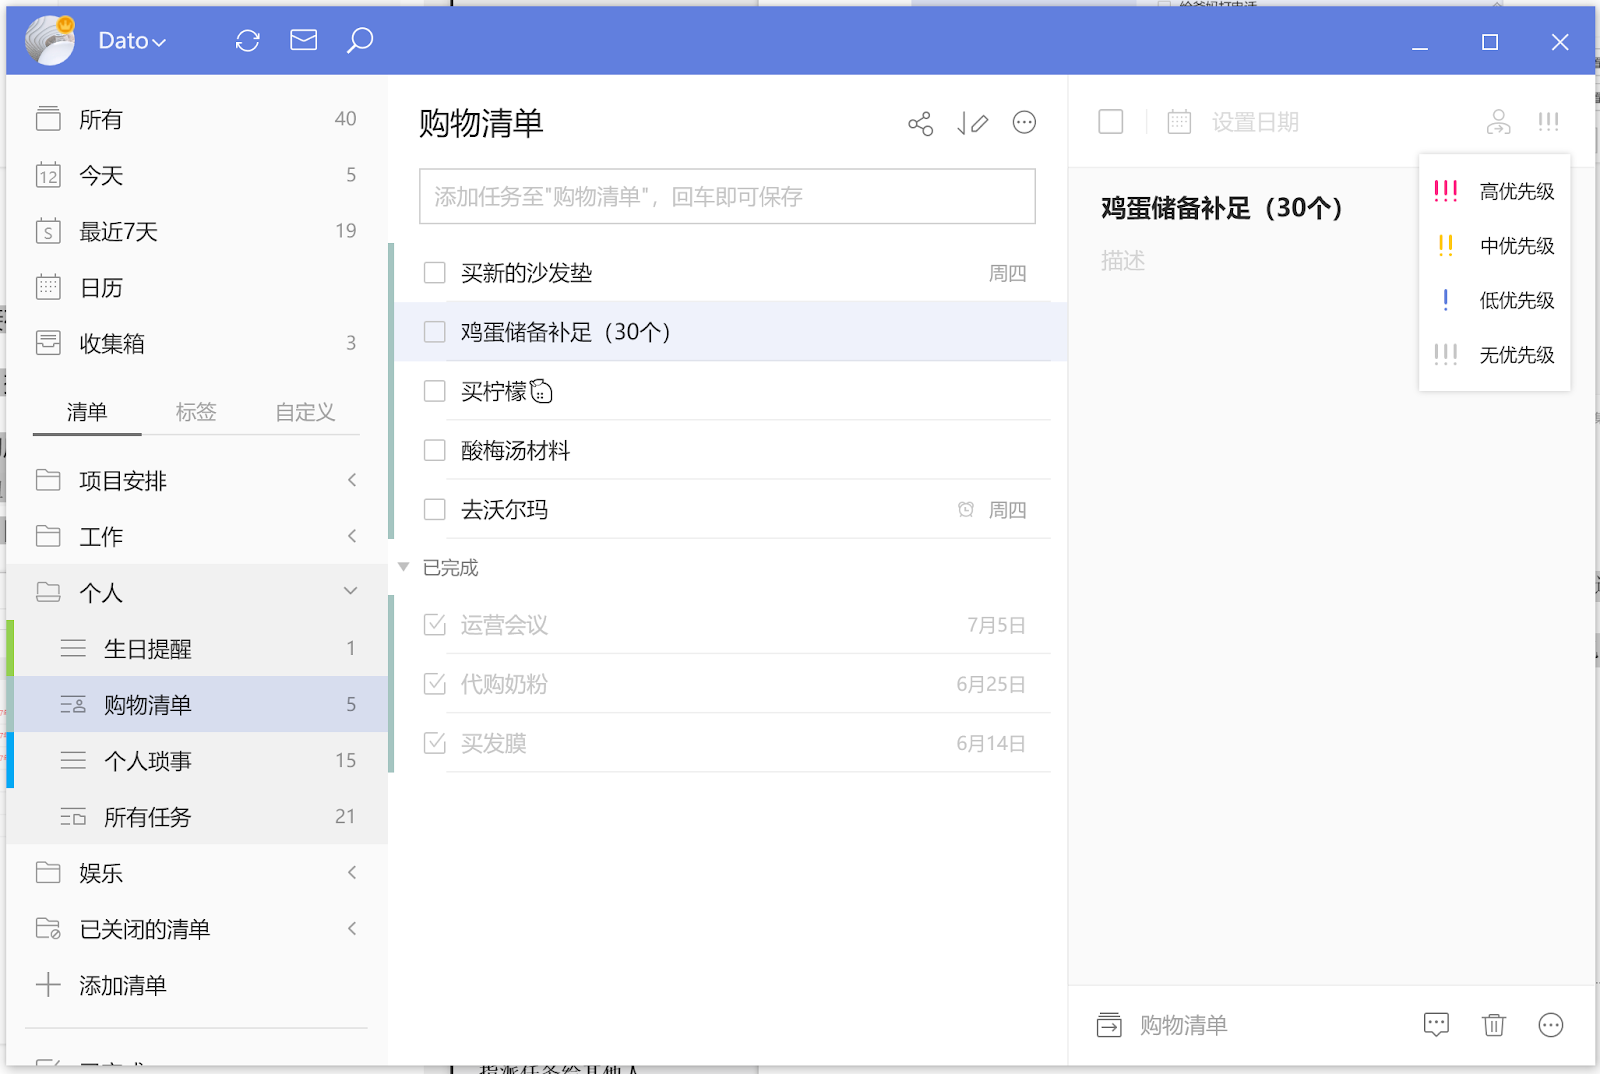Click the sync refresh icon
This screenshot has height=1074, width=1600.
[x=247, y=41]
